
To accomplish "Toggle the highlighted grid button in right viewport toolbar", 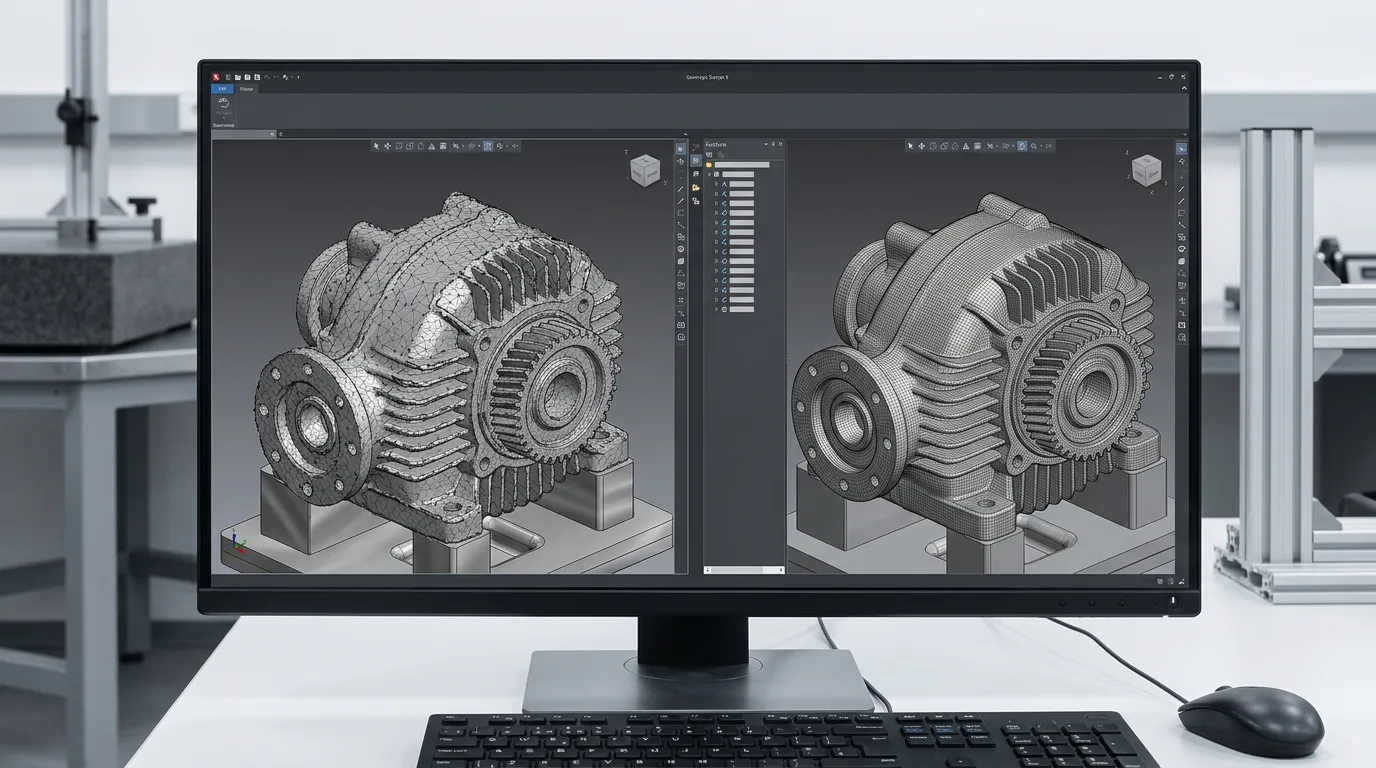I will click(1022, 146).
